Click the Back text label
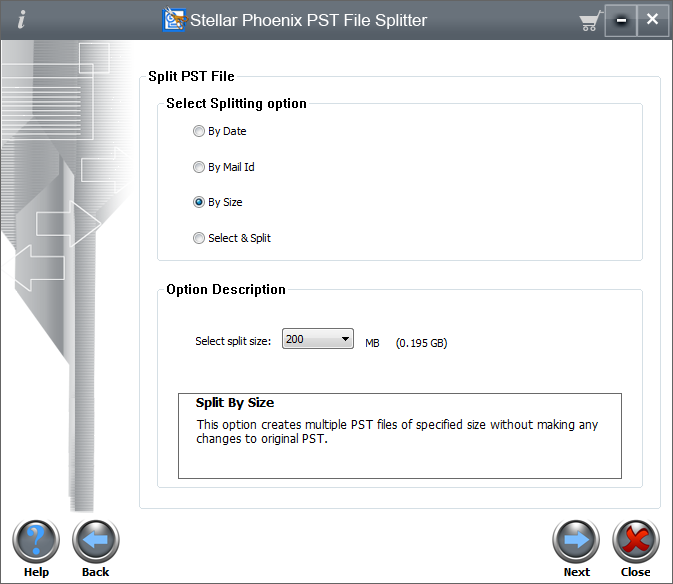This screenshot has width=673, height=584. coord(96,572)
